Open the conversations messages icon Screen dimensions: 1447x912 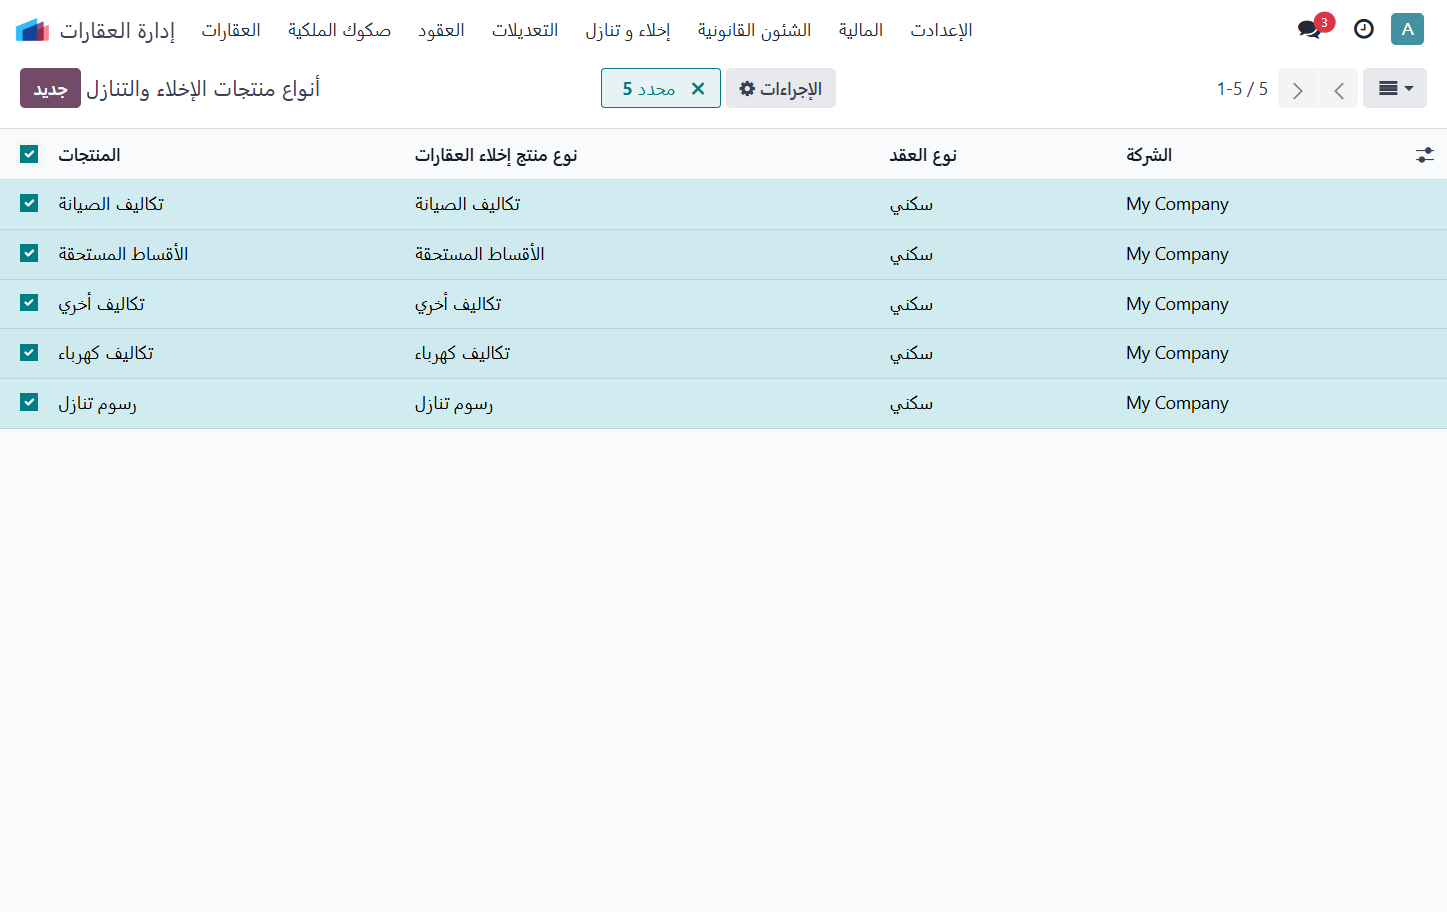tap(1310, 29)
